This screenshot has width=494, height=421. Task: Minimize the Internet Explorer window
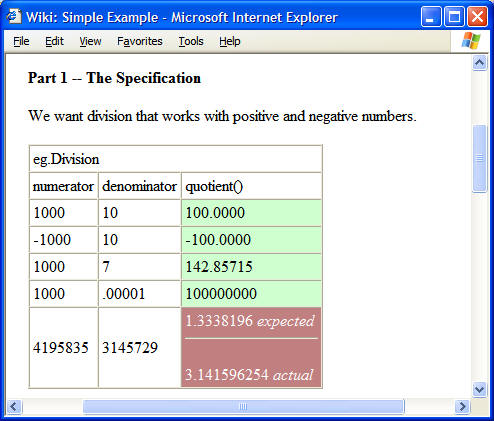431,17
